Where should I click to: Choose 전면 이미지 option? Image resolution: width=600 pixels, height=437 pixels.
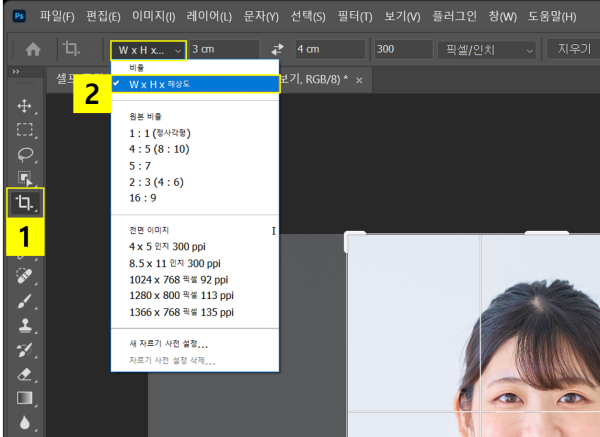coord(195,230)
